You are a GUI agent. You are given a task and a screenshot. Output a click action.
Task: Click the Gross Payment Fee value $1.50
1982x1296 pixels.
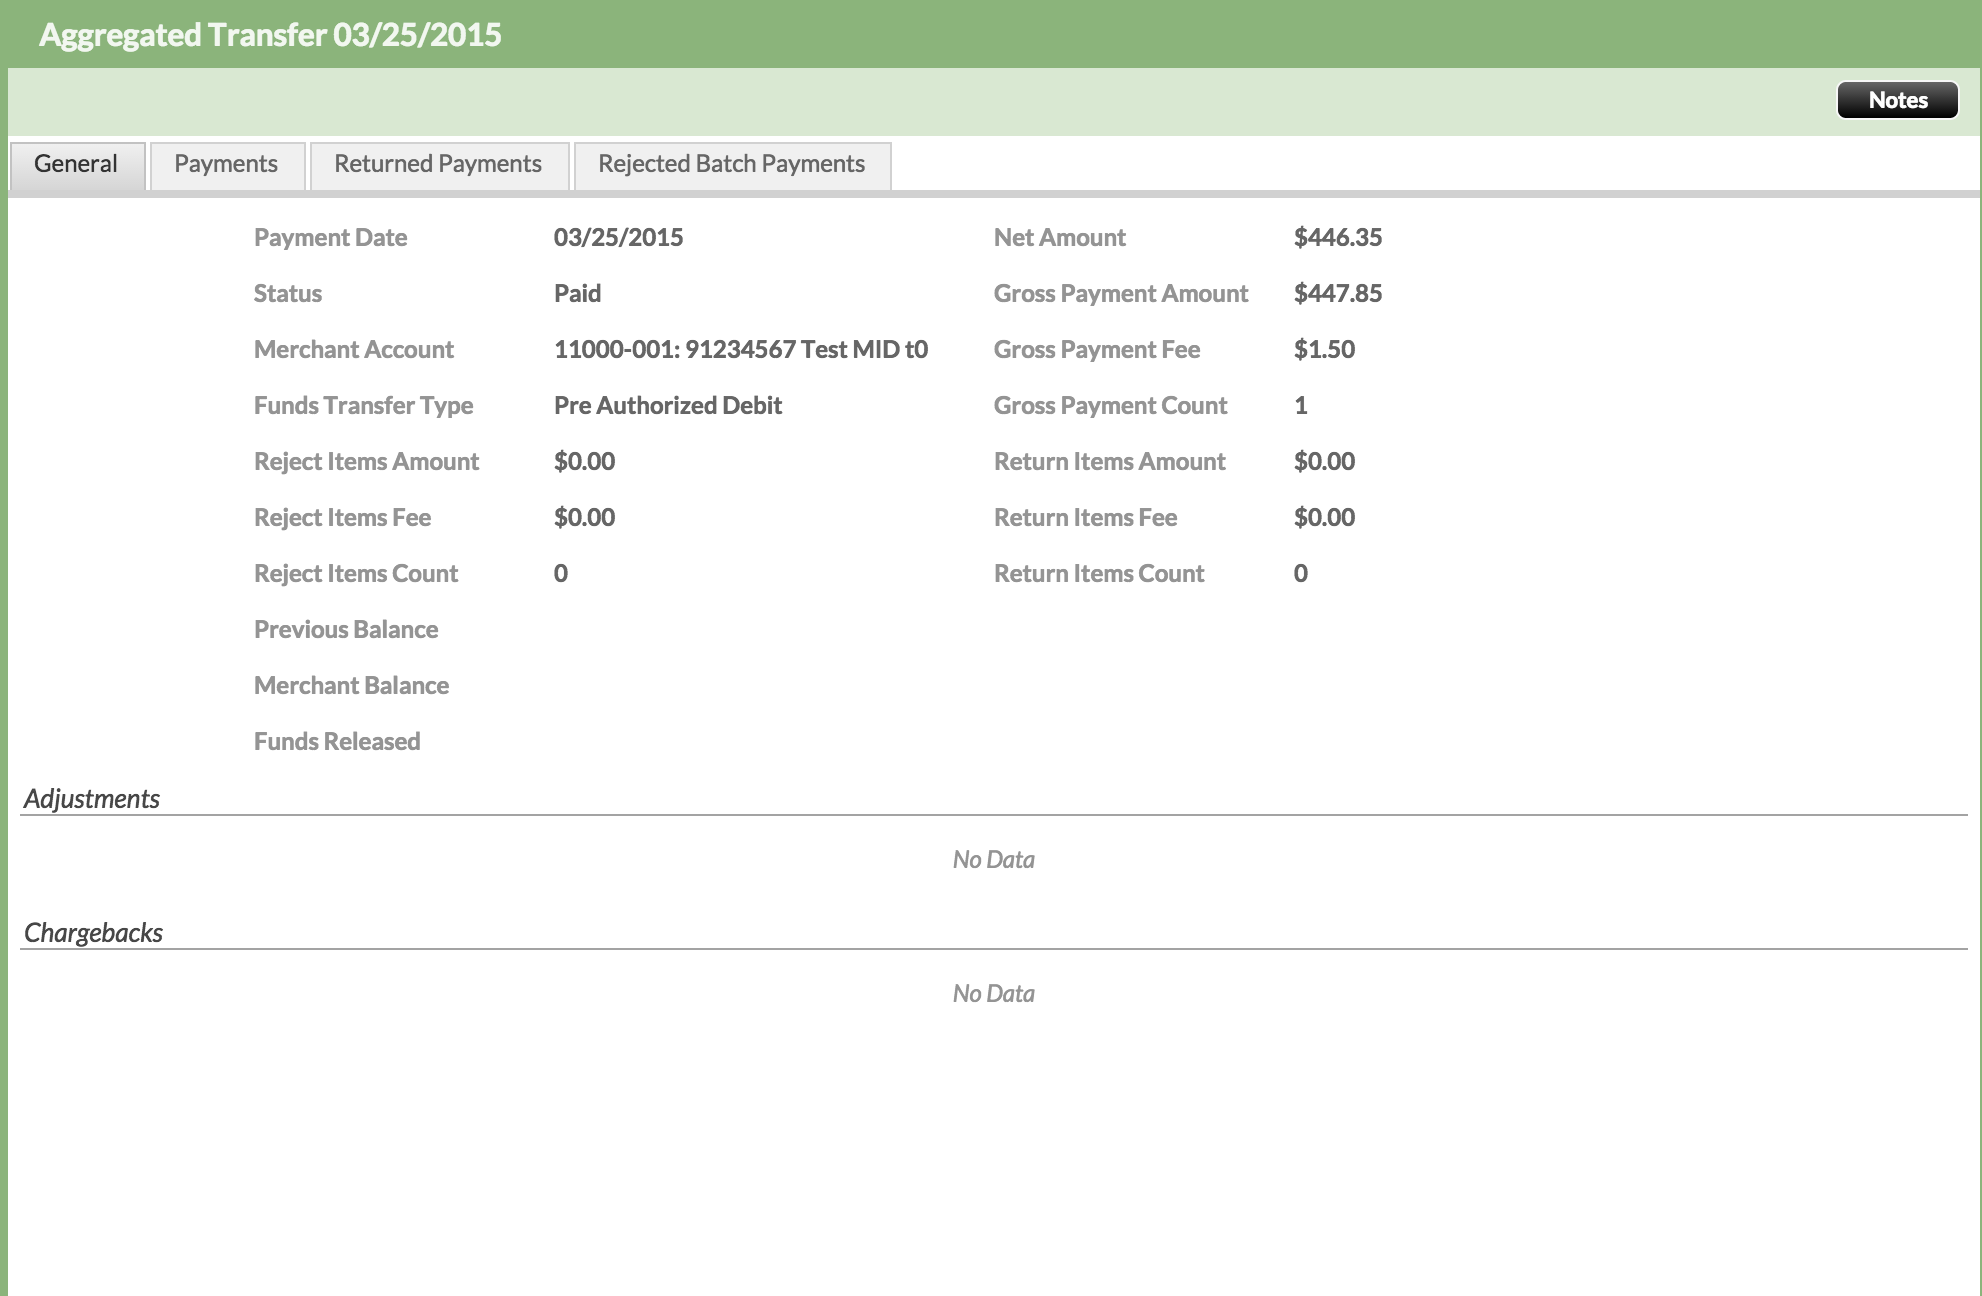click(1324, 350)
